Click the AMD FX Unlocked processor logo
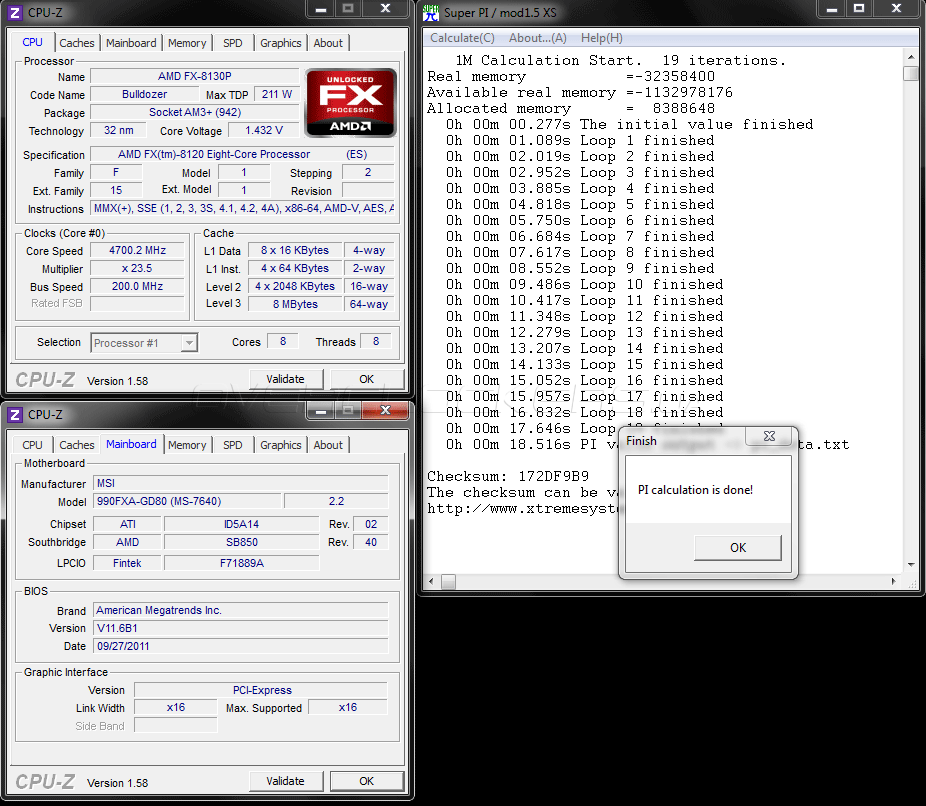Viewport: 926px width, 806px height. click(351, 103)
